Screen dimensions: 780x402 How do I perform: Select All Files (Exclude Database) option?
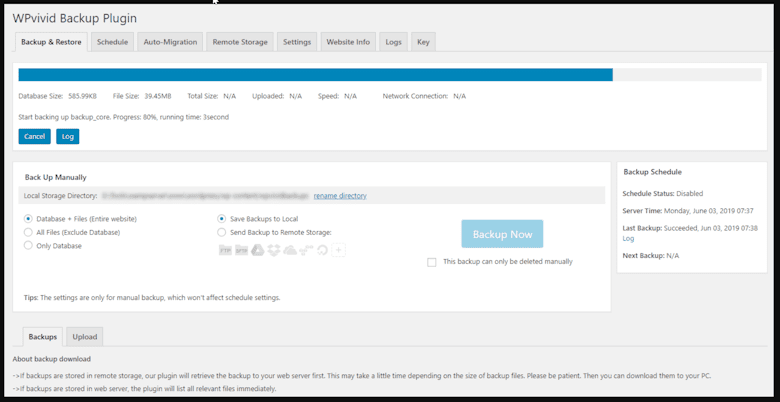[x=28, y=232]
